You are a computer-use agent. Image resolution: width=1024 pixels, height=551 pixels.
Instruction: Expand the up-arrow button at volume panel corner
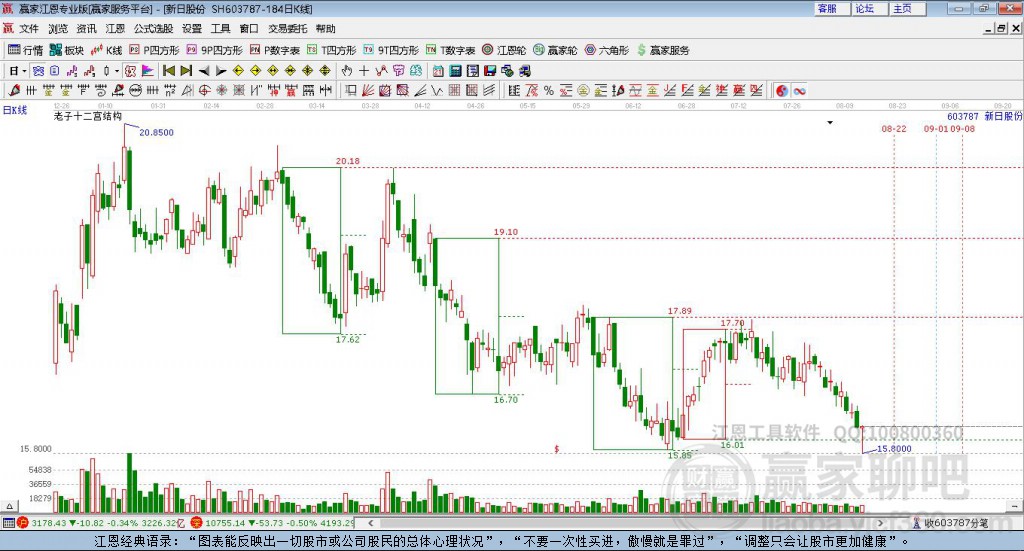8,506
